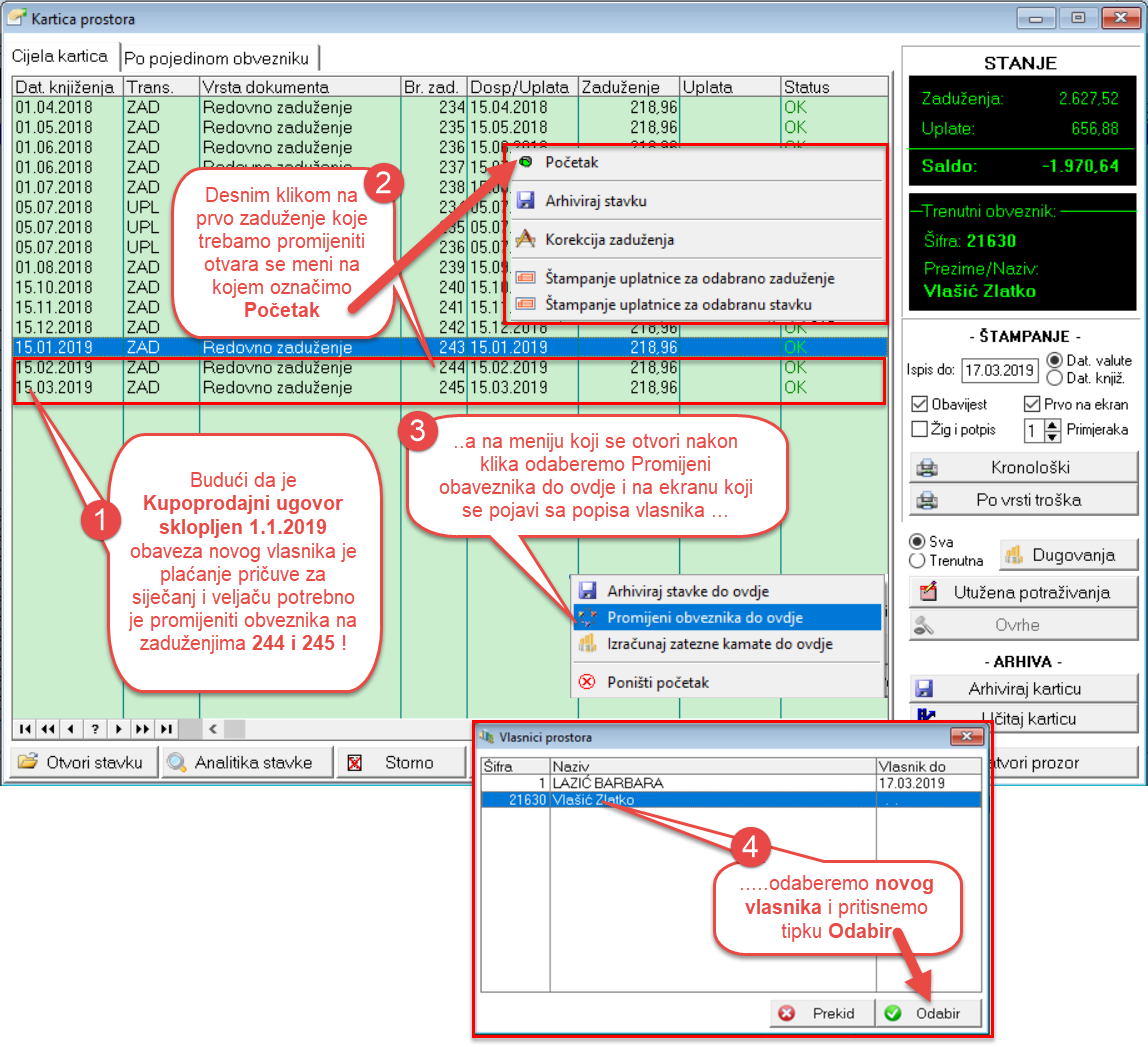Toggle the Prvo na ekran checkbox

[x=1032, y=404]
